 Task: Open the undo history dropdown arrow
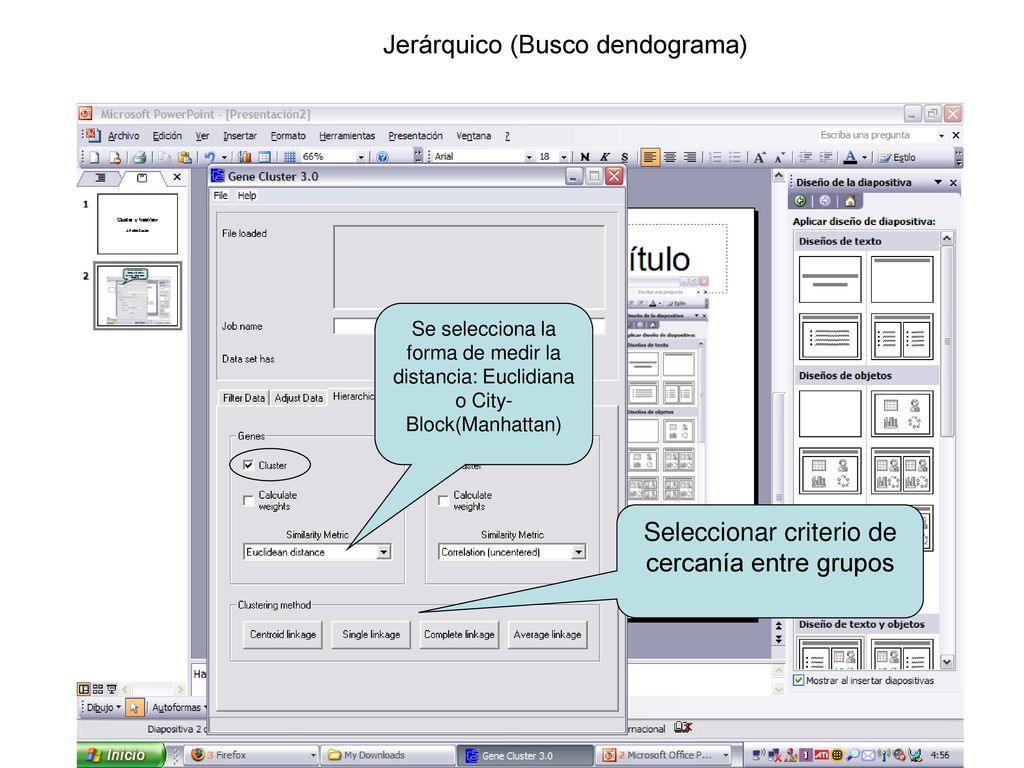pyautogui.click(x=224, y=157)
